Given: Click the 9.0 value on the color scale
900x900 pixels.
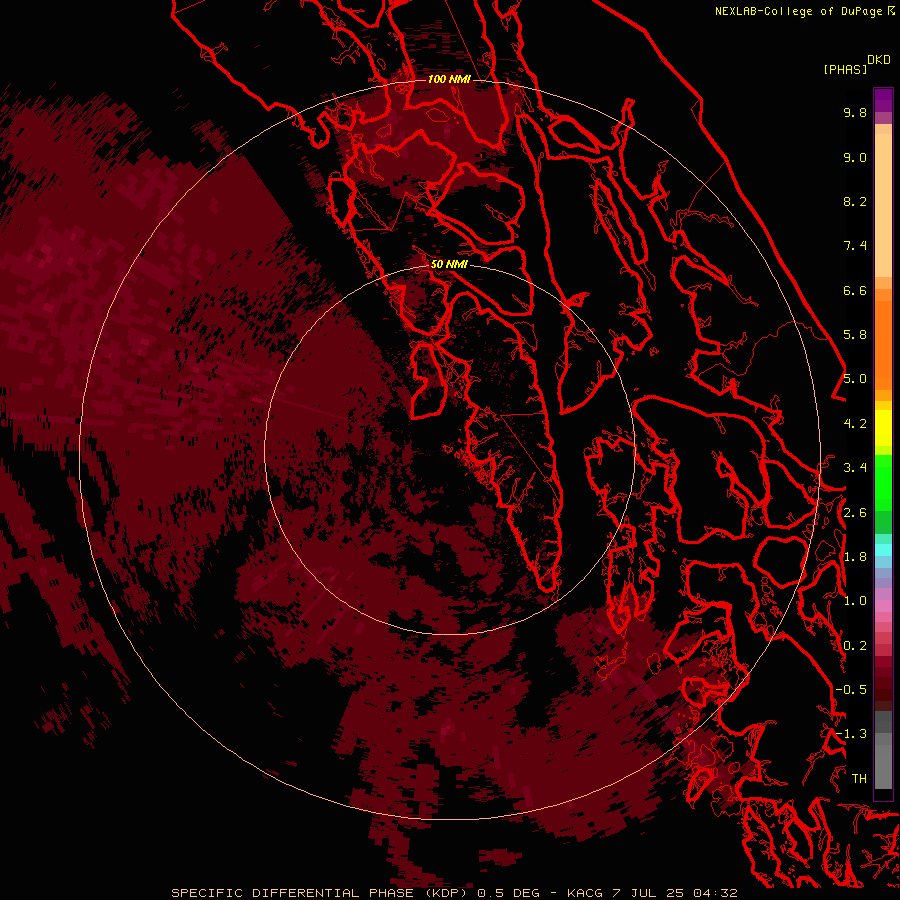Looking at the screenshot, I should [855, 157].
